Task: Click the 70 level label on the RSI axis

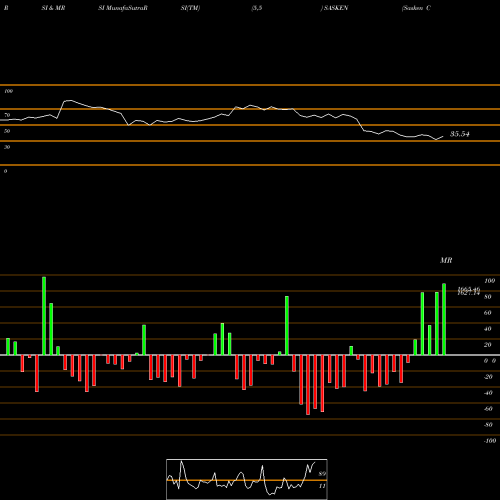Action: coord(7,115)
